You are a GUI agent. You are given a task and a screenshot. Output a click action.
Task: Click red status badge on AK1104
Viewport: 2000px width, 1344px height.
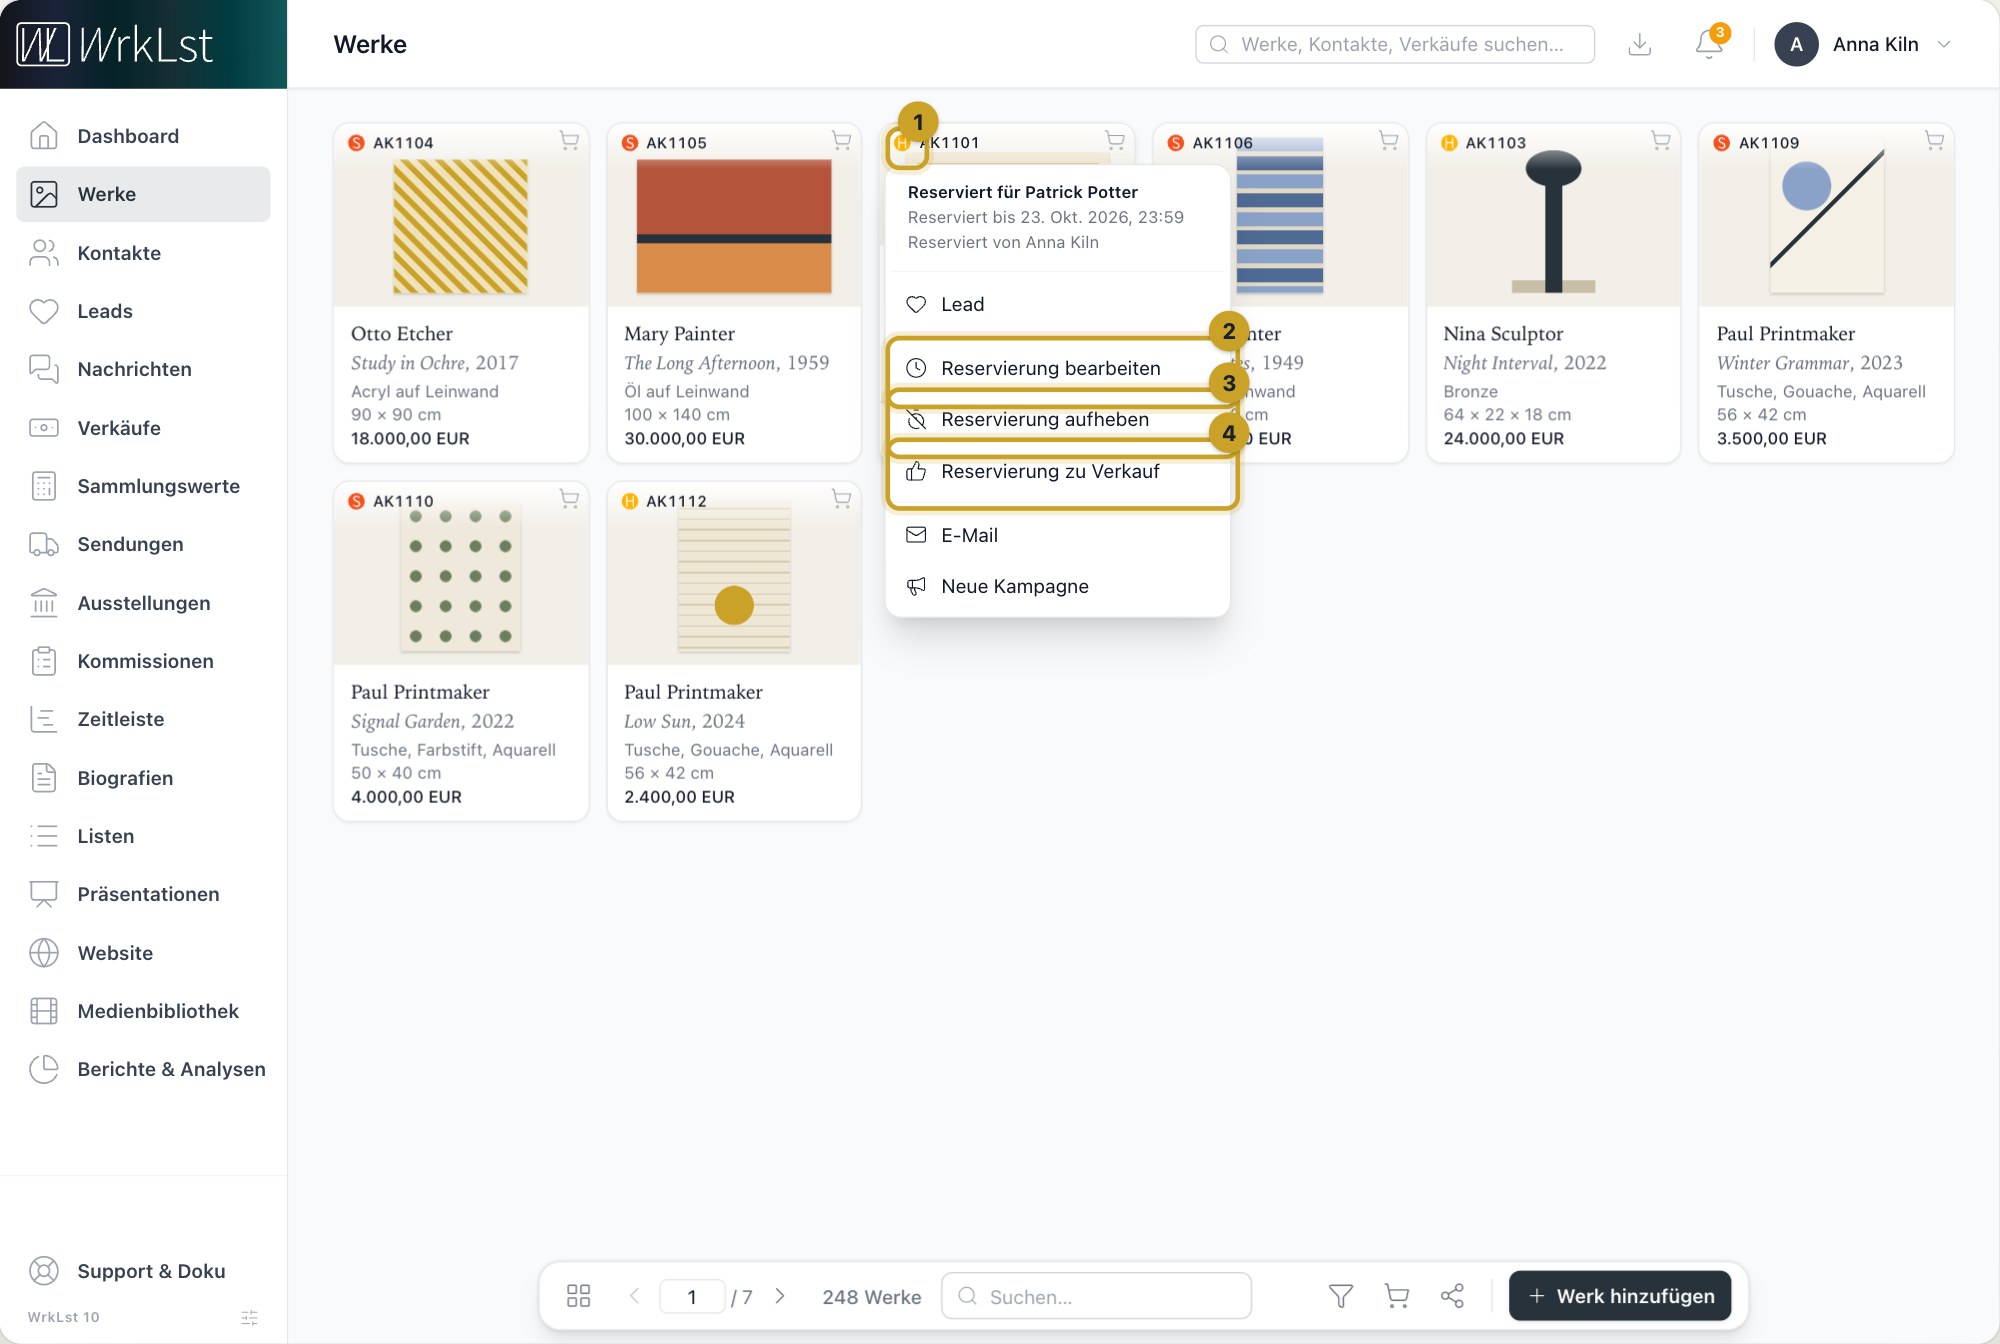pos(356,143)
